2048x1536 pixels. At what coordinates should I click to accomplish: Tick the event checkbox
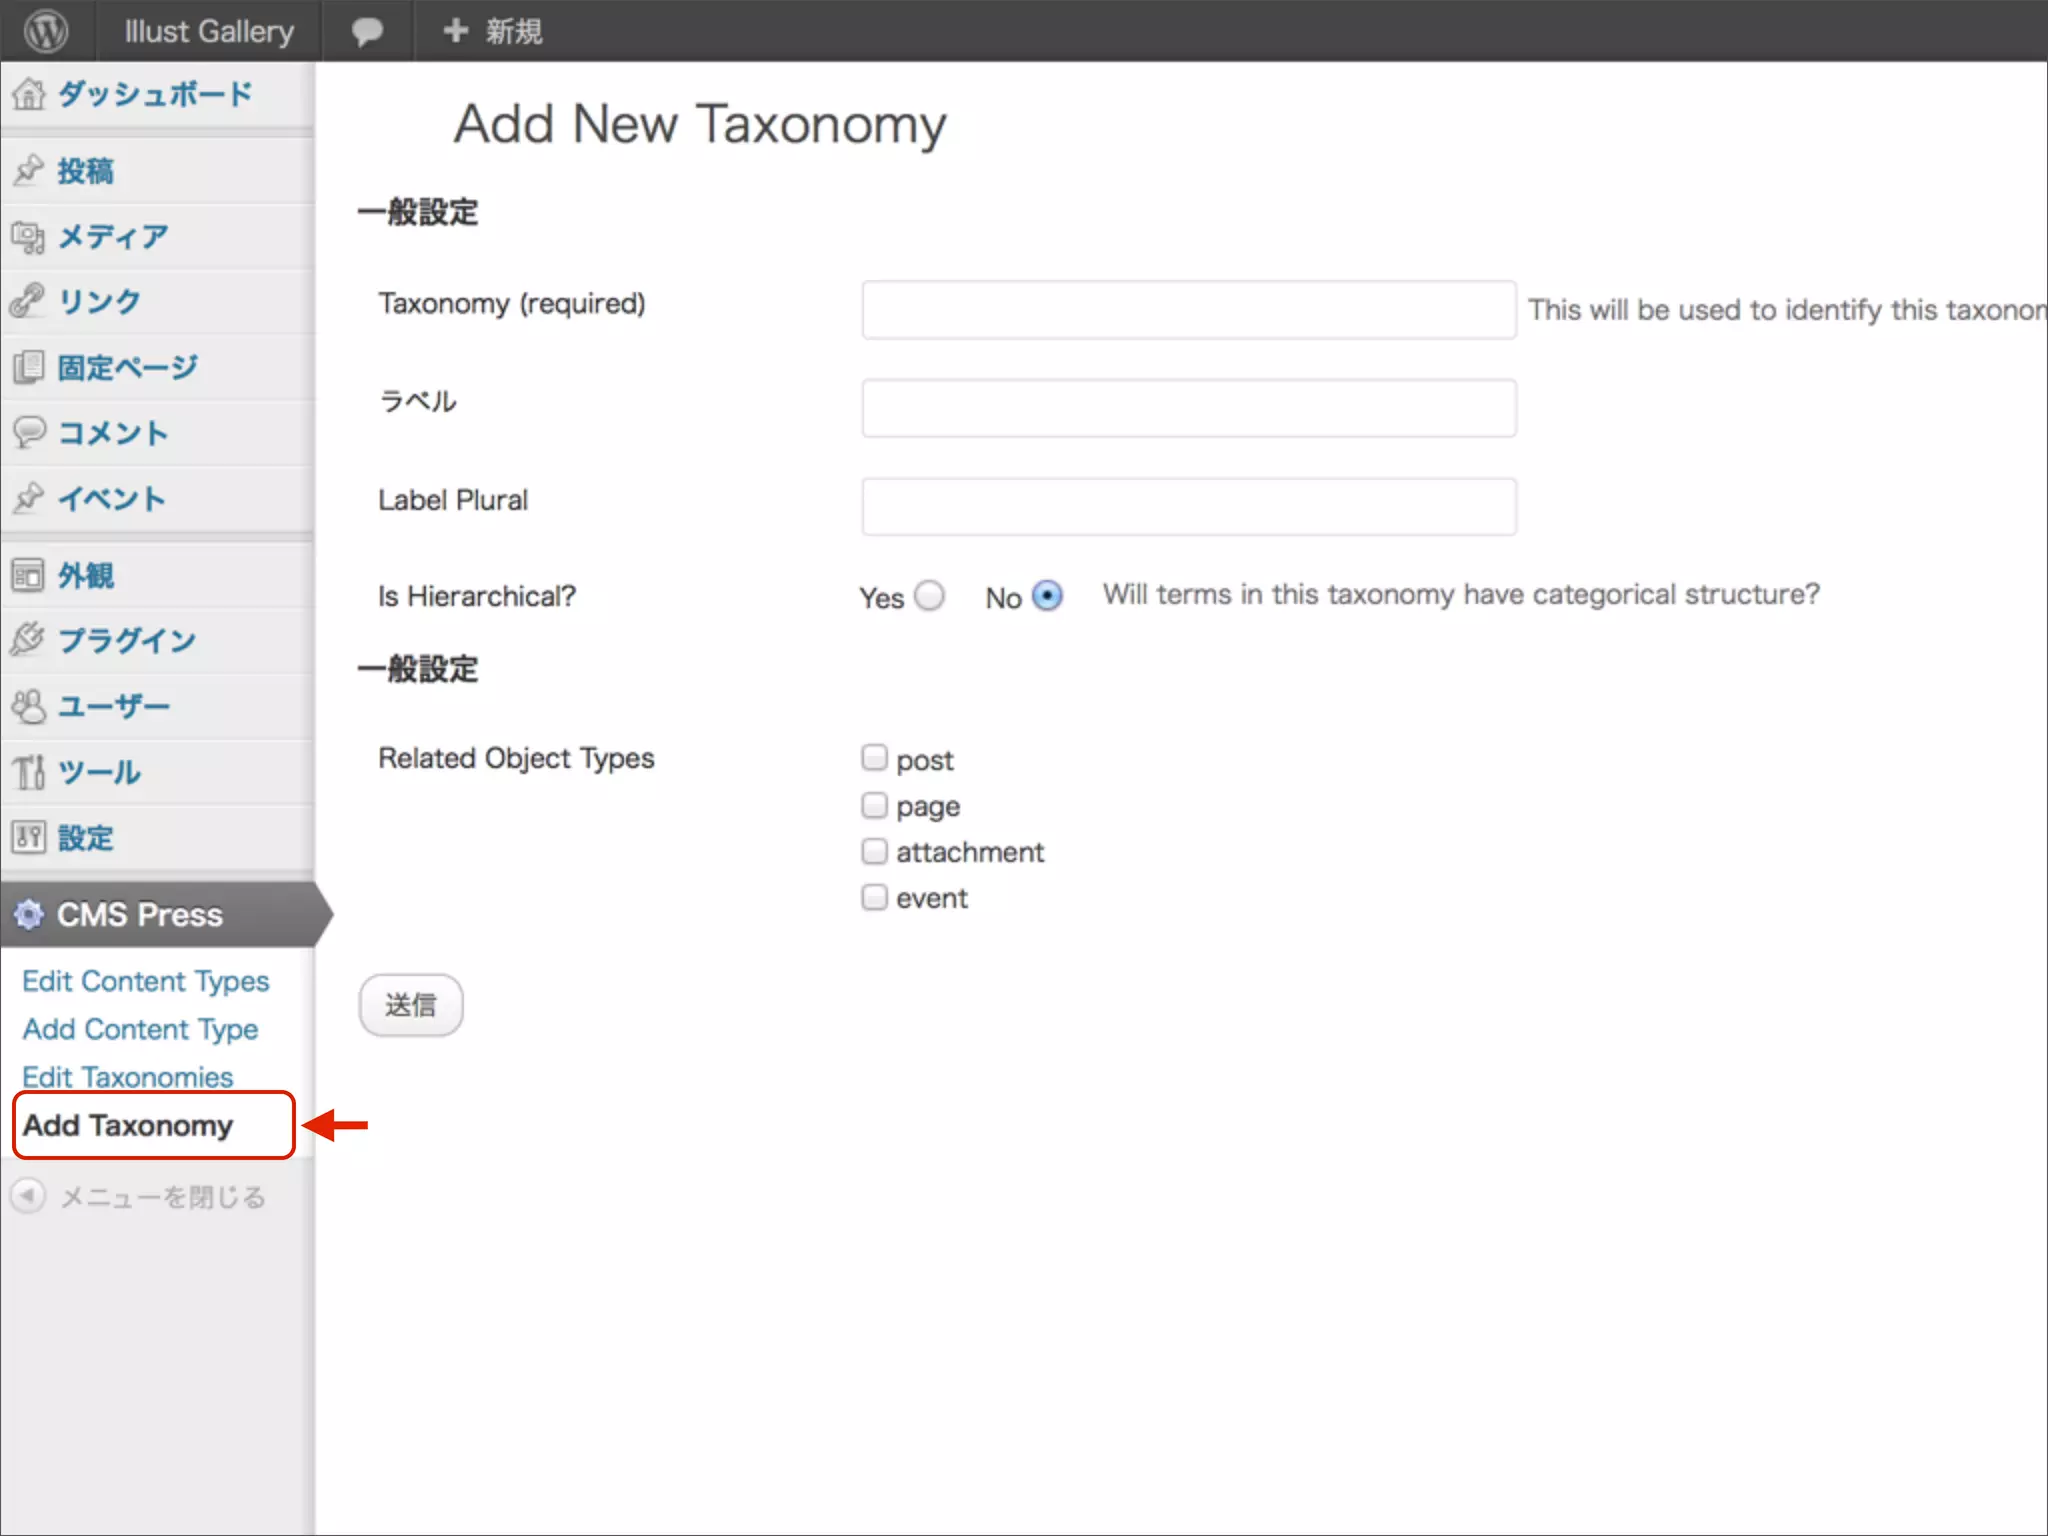click(874, 897)
